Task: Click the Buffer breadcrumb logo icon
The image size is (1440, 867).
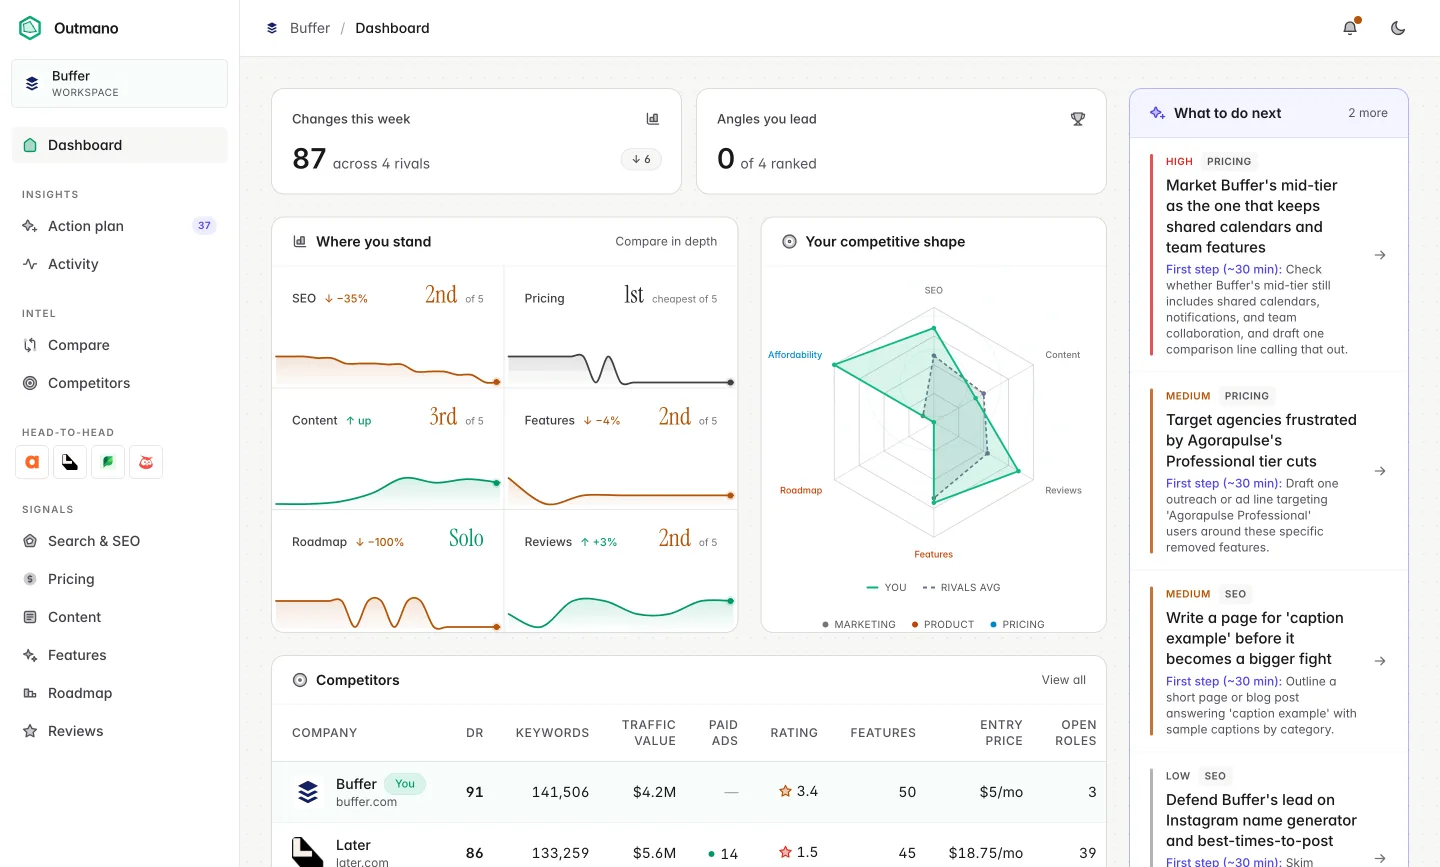Action: (x=272, y=28)
